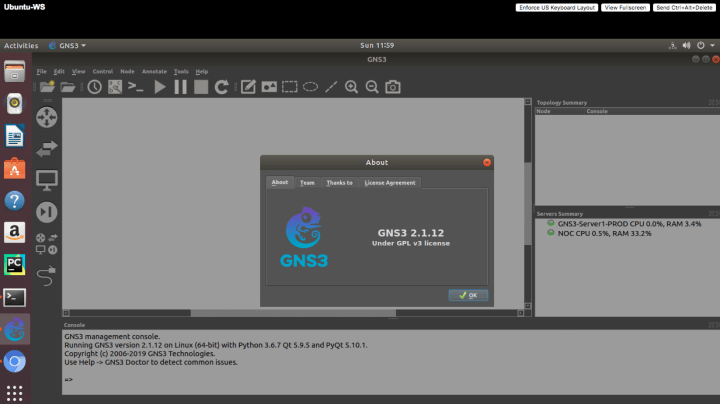720x404 pixels.
Task: Open the Node menu
Action: [x=127, y=72]
